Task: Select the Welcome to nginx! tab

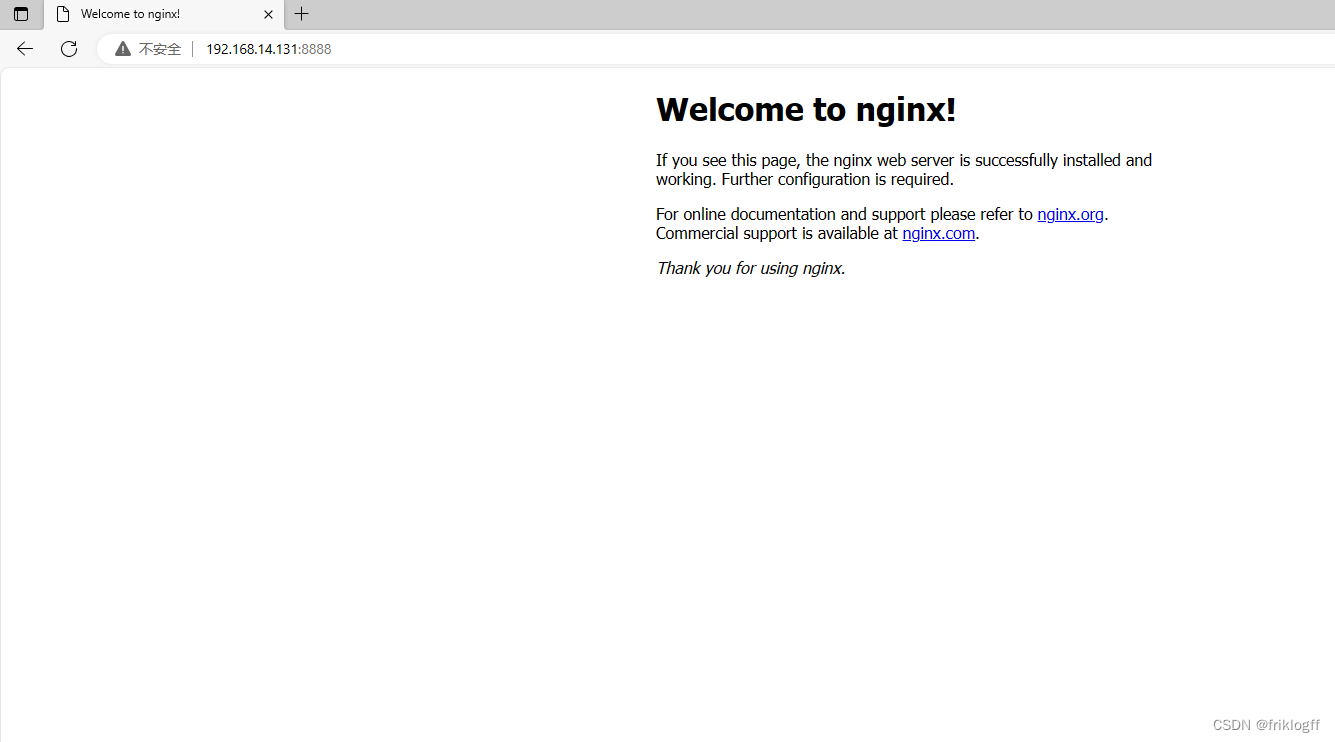Action: pyautogui.click(x=164, y=15)
